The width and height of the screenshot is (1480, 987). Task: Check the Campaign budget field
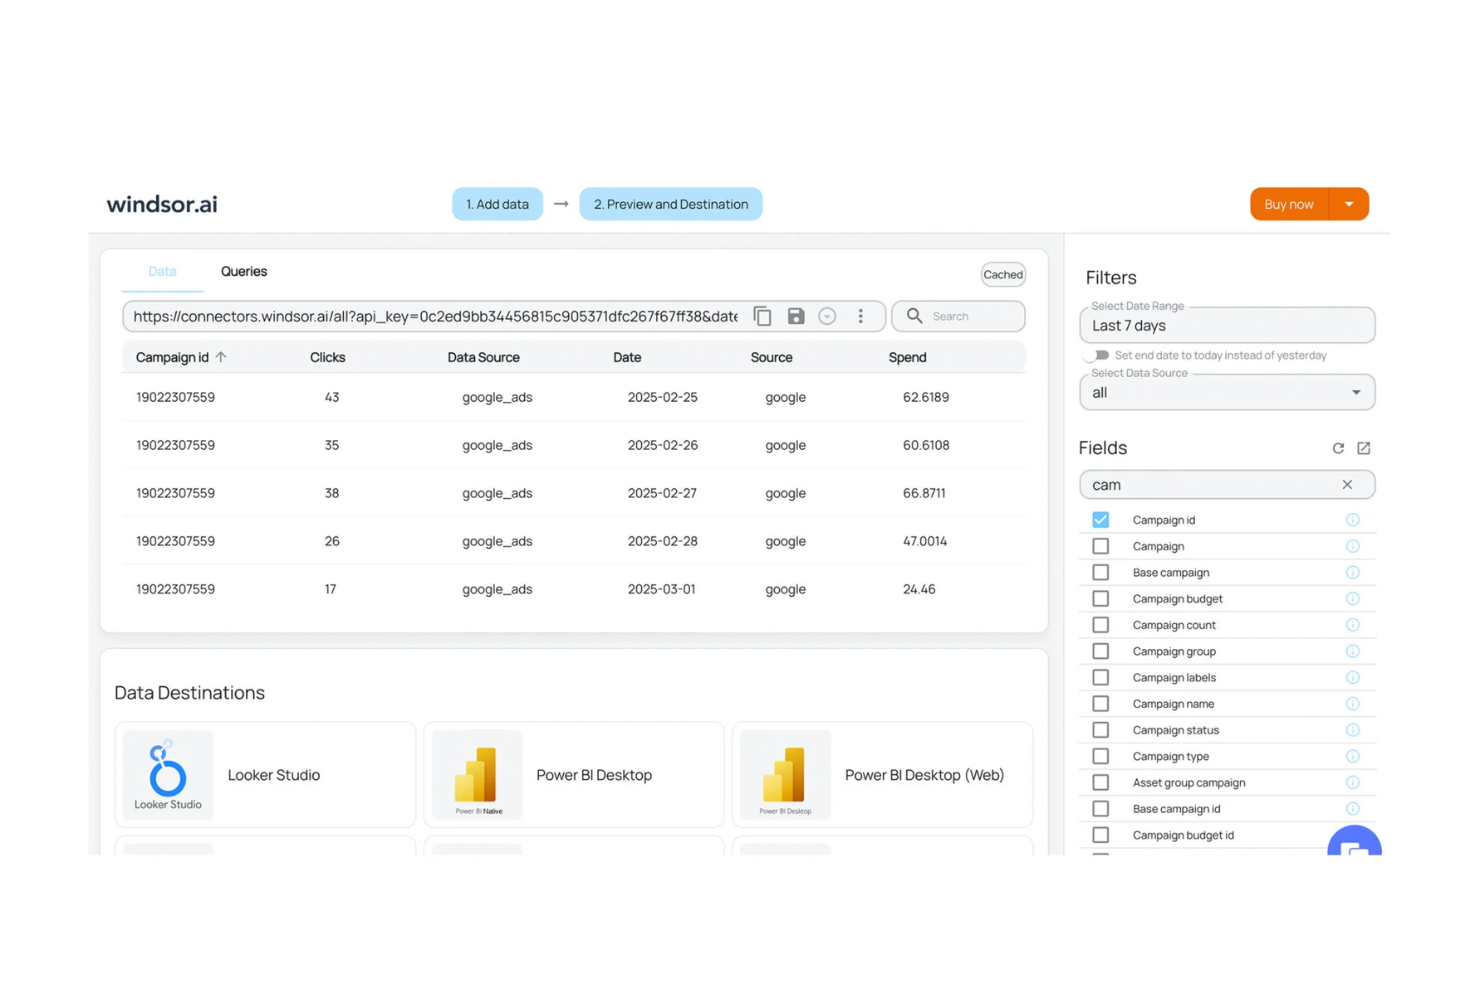pos(1100,598)
